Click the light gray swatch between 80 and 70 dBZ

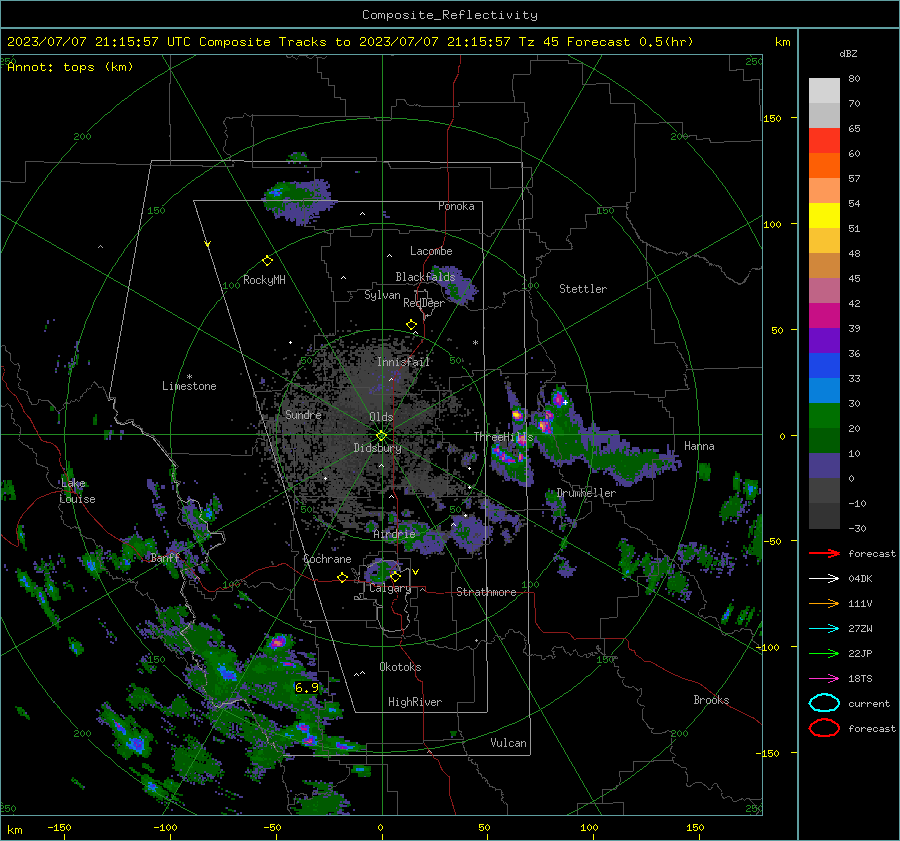[824, 91]
